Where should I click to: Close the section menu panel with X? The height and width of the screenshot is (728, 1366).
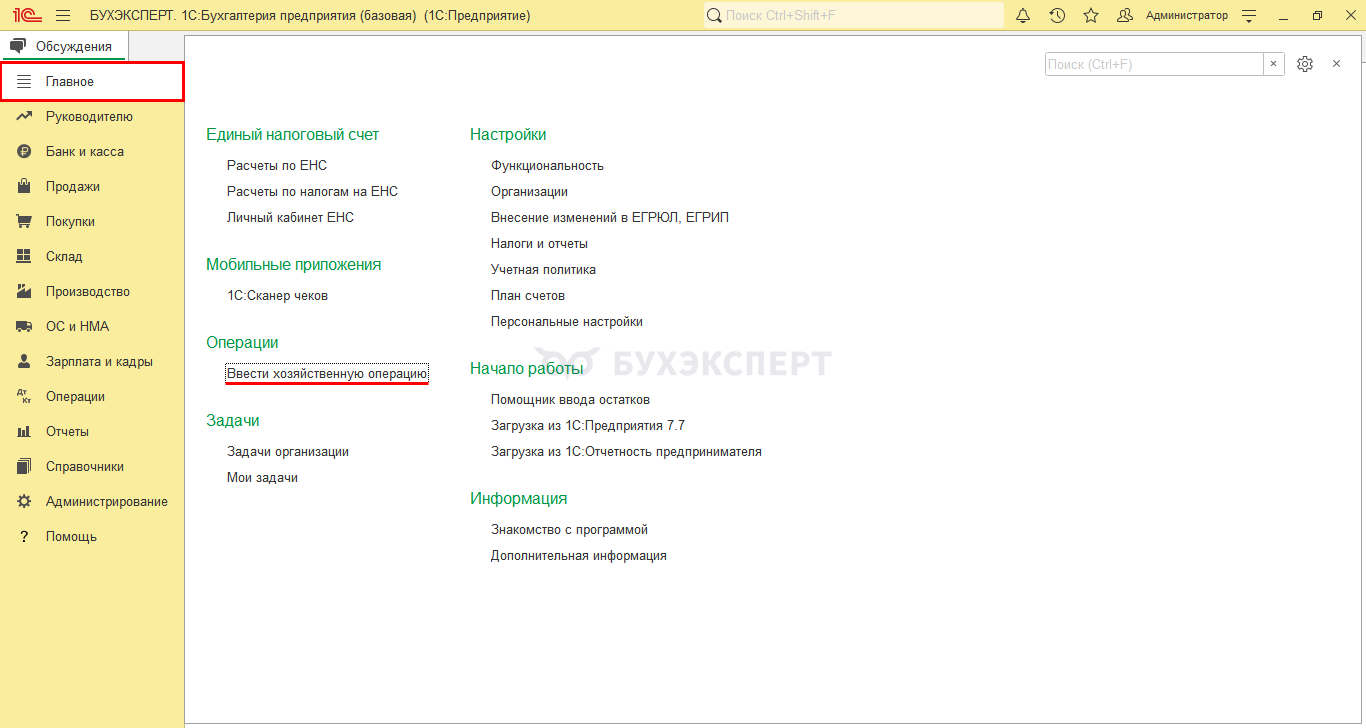click(1336, 64)
